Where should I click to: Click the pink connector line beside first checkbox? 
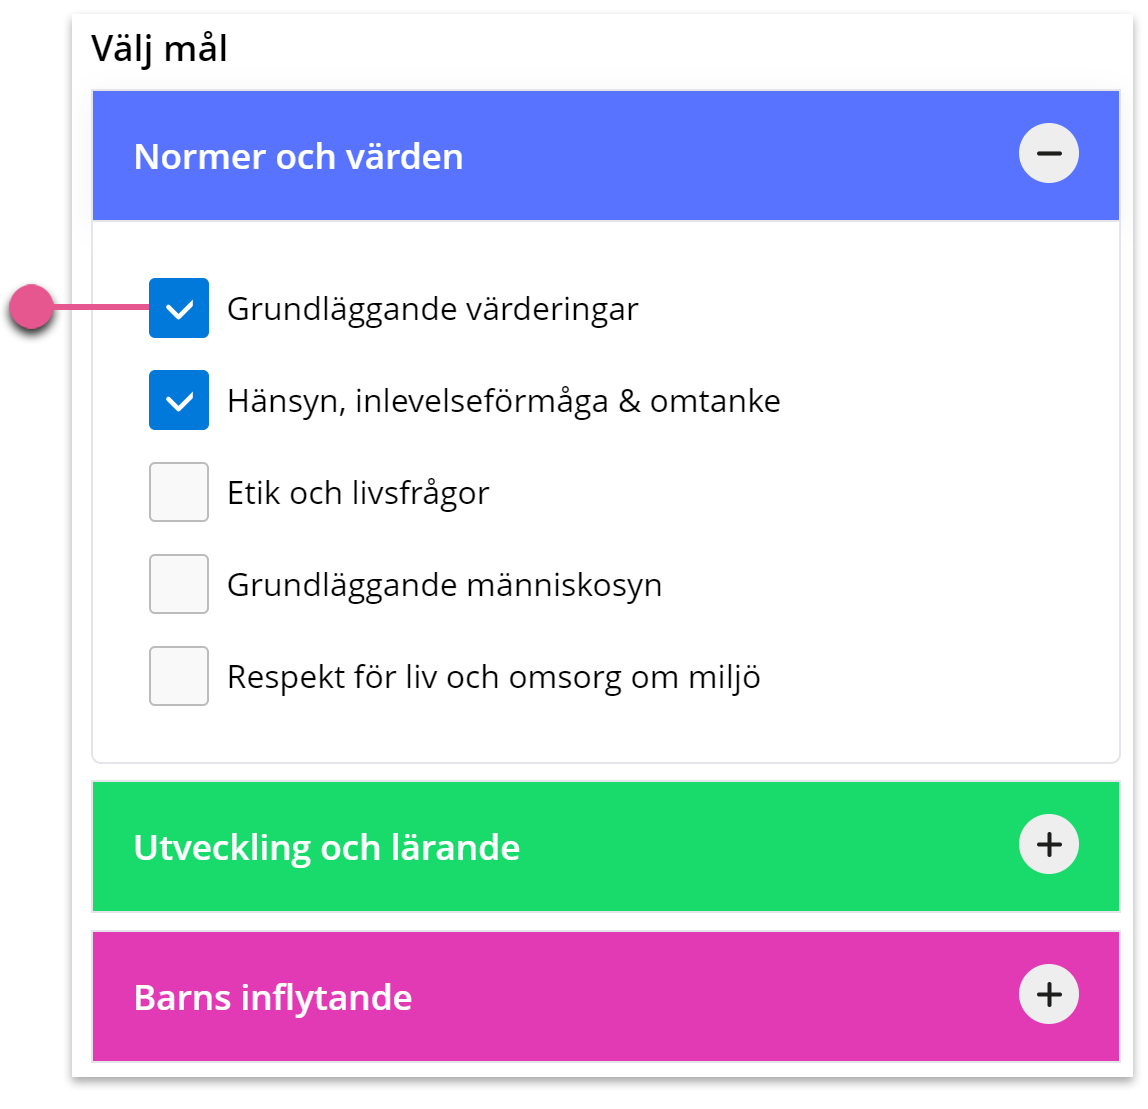(101, 307)
